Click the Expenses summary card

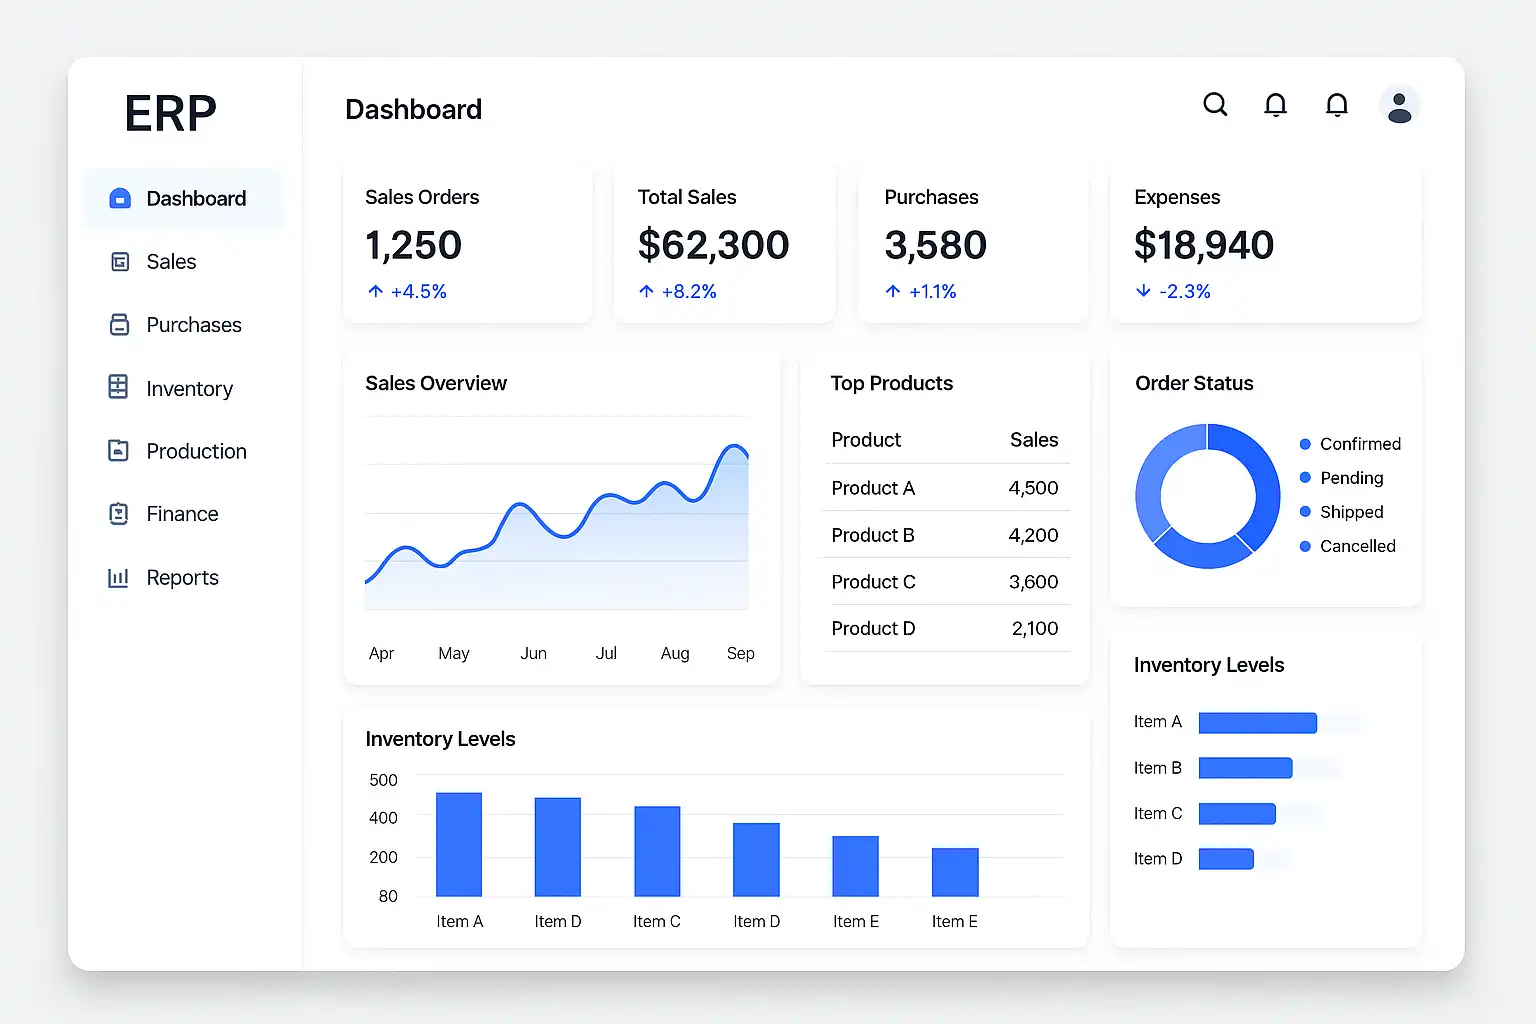point(1265,244)
